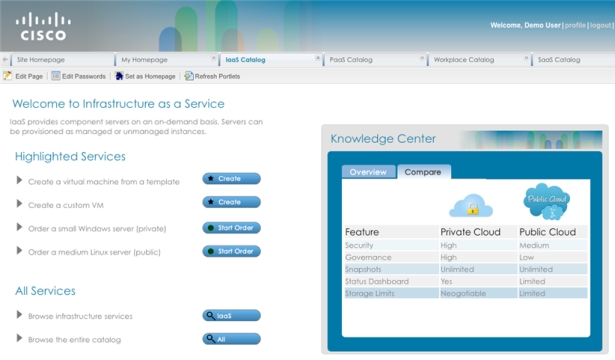
Task: Click the Private Cloud lock icon
Action: (x=471, y=205)
